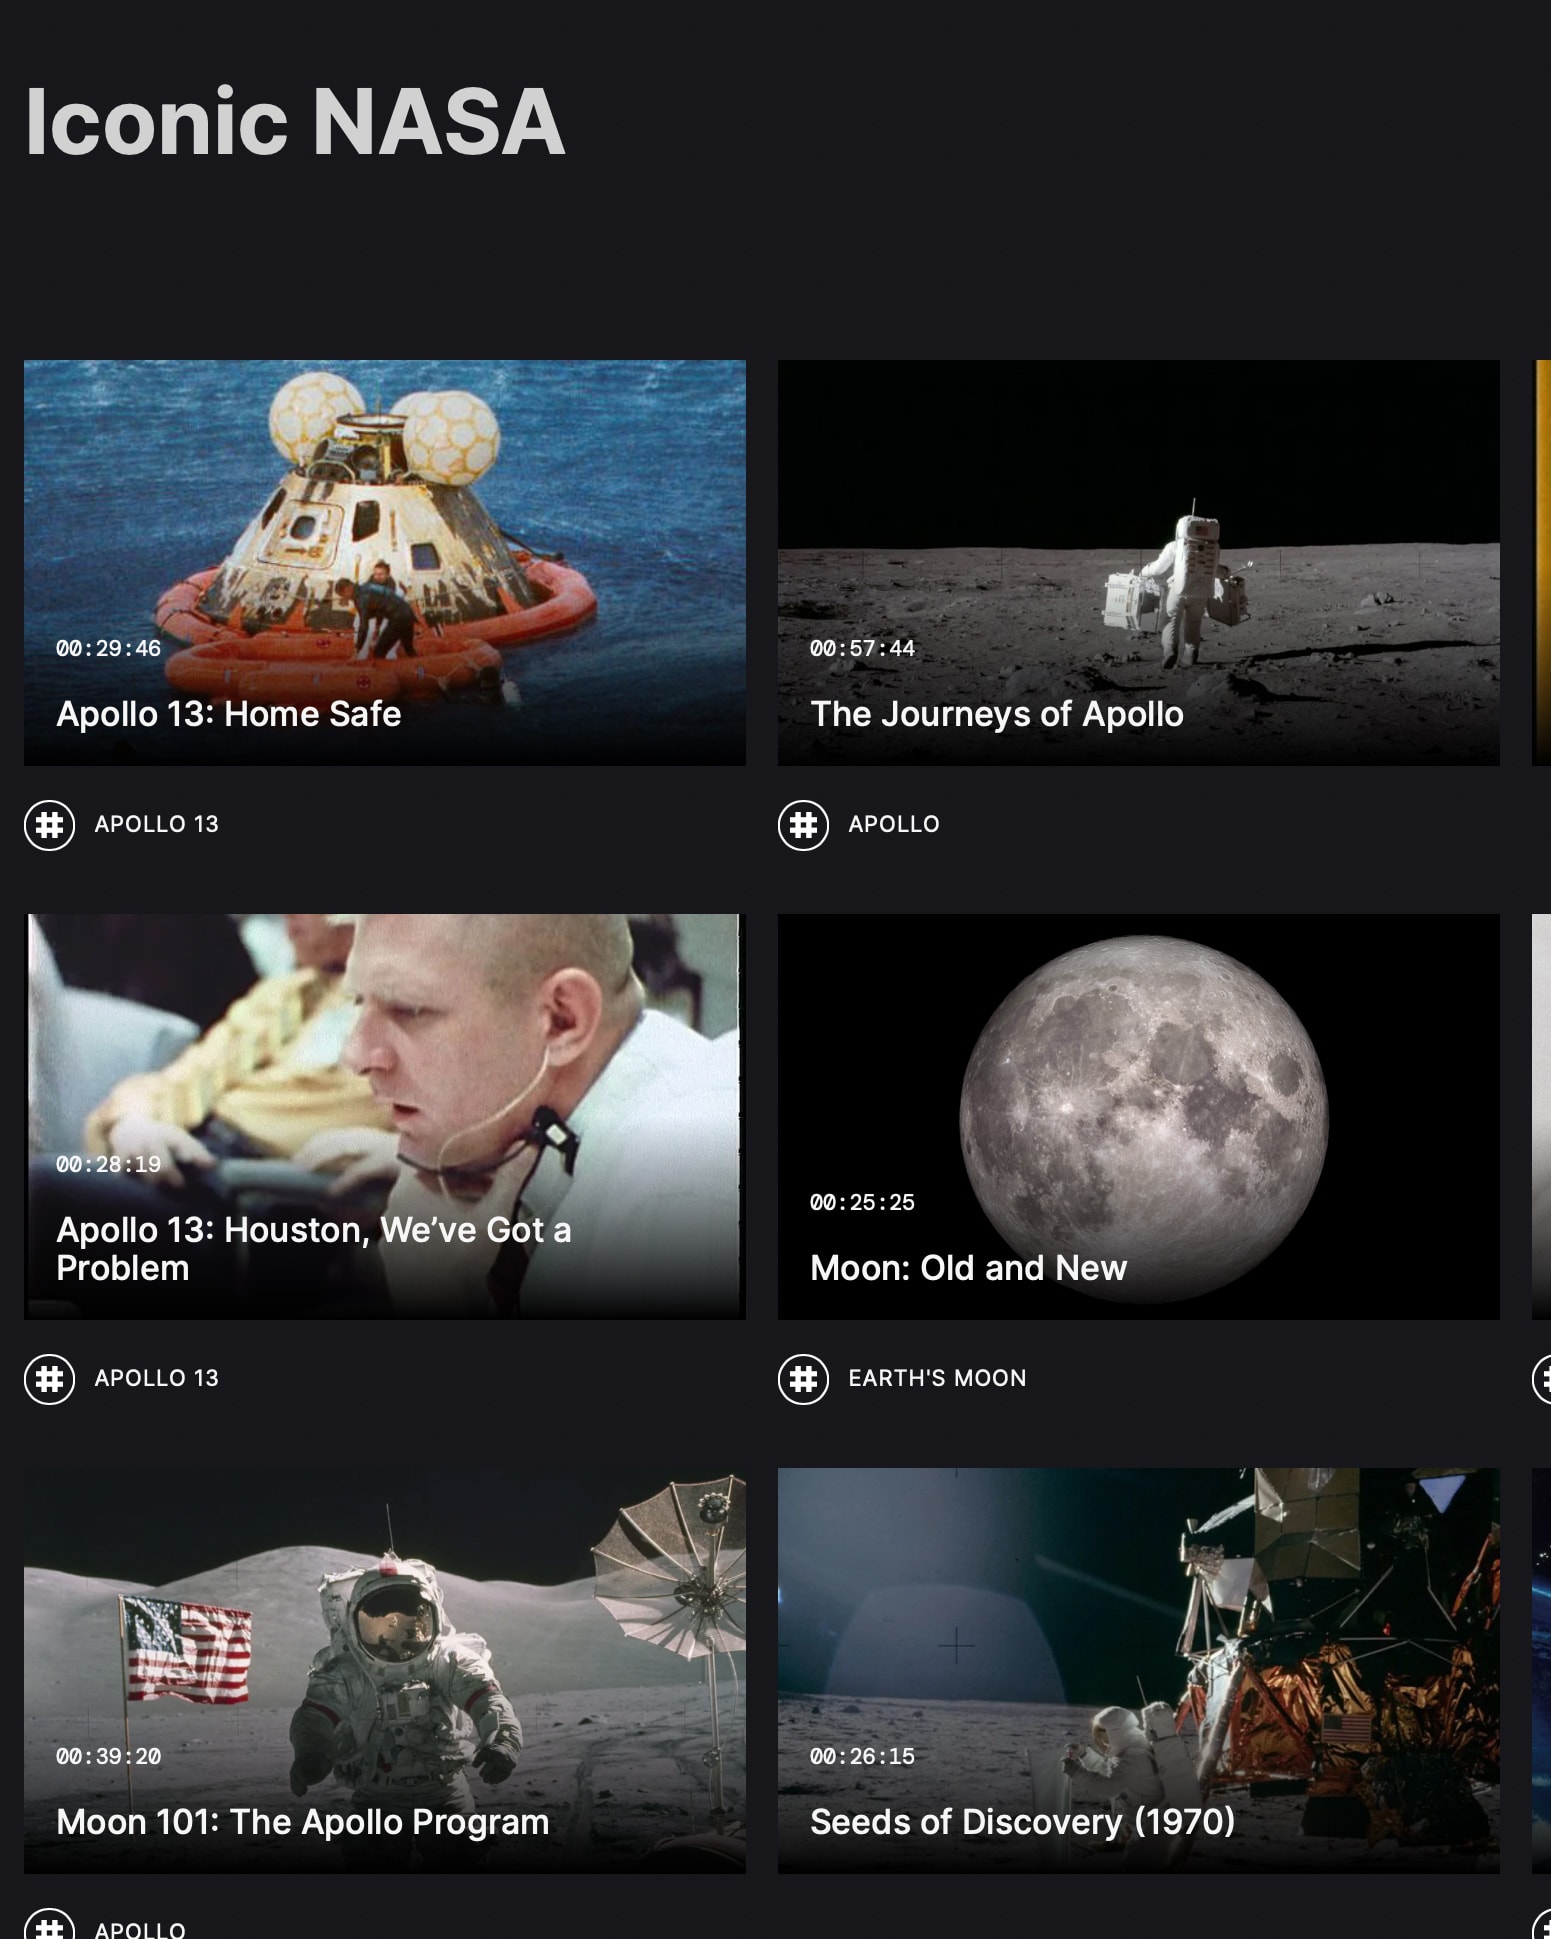
Task: Click hashtag icon under Apollo 13: Home Safe
Action: (x=49, y=825)
